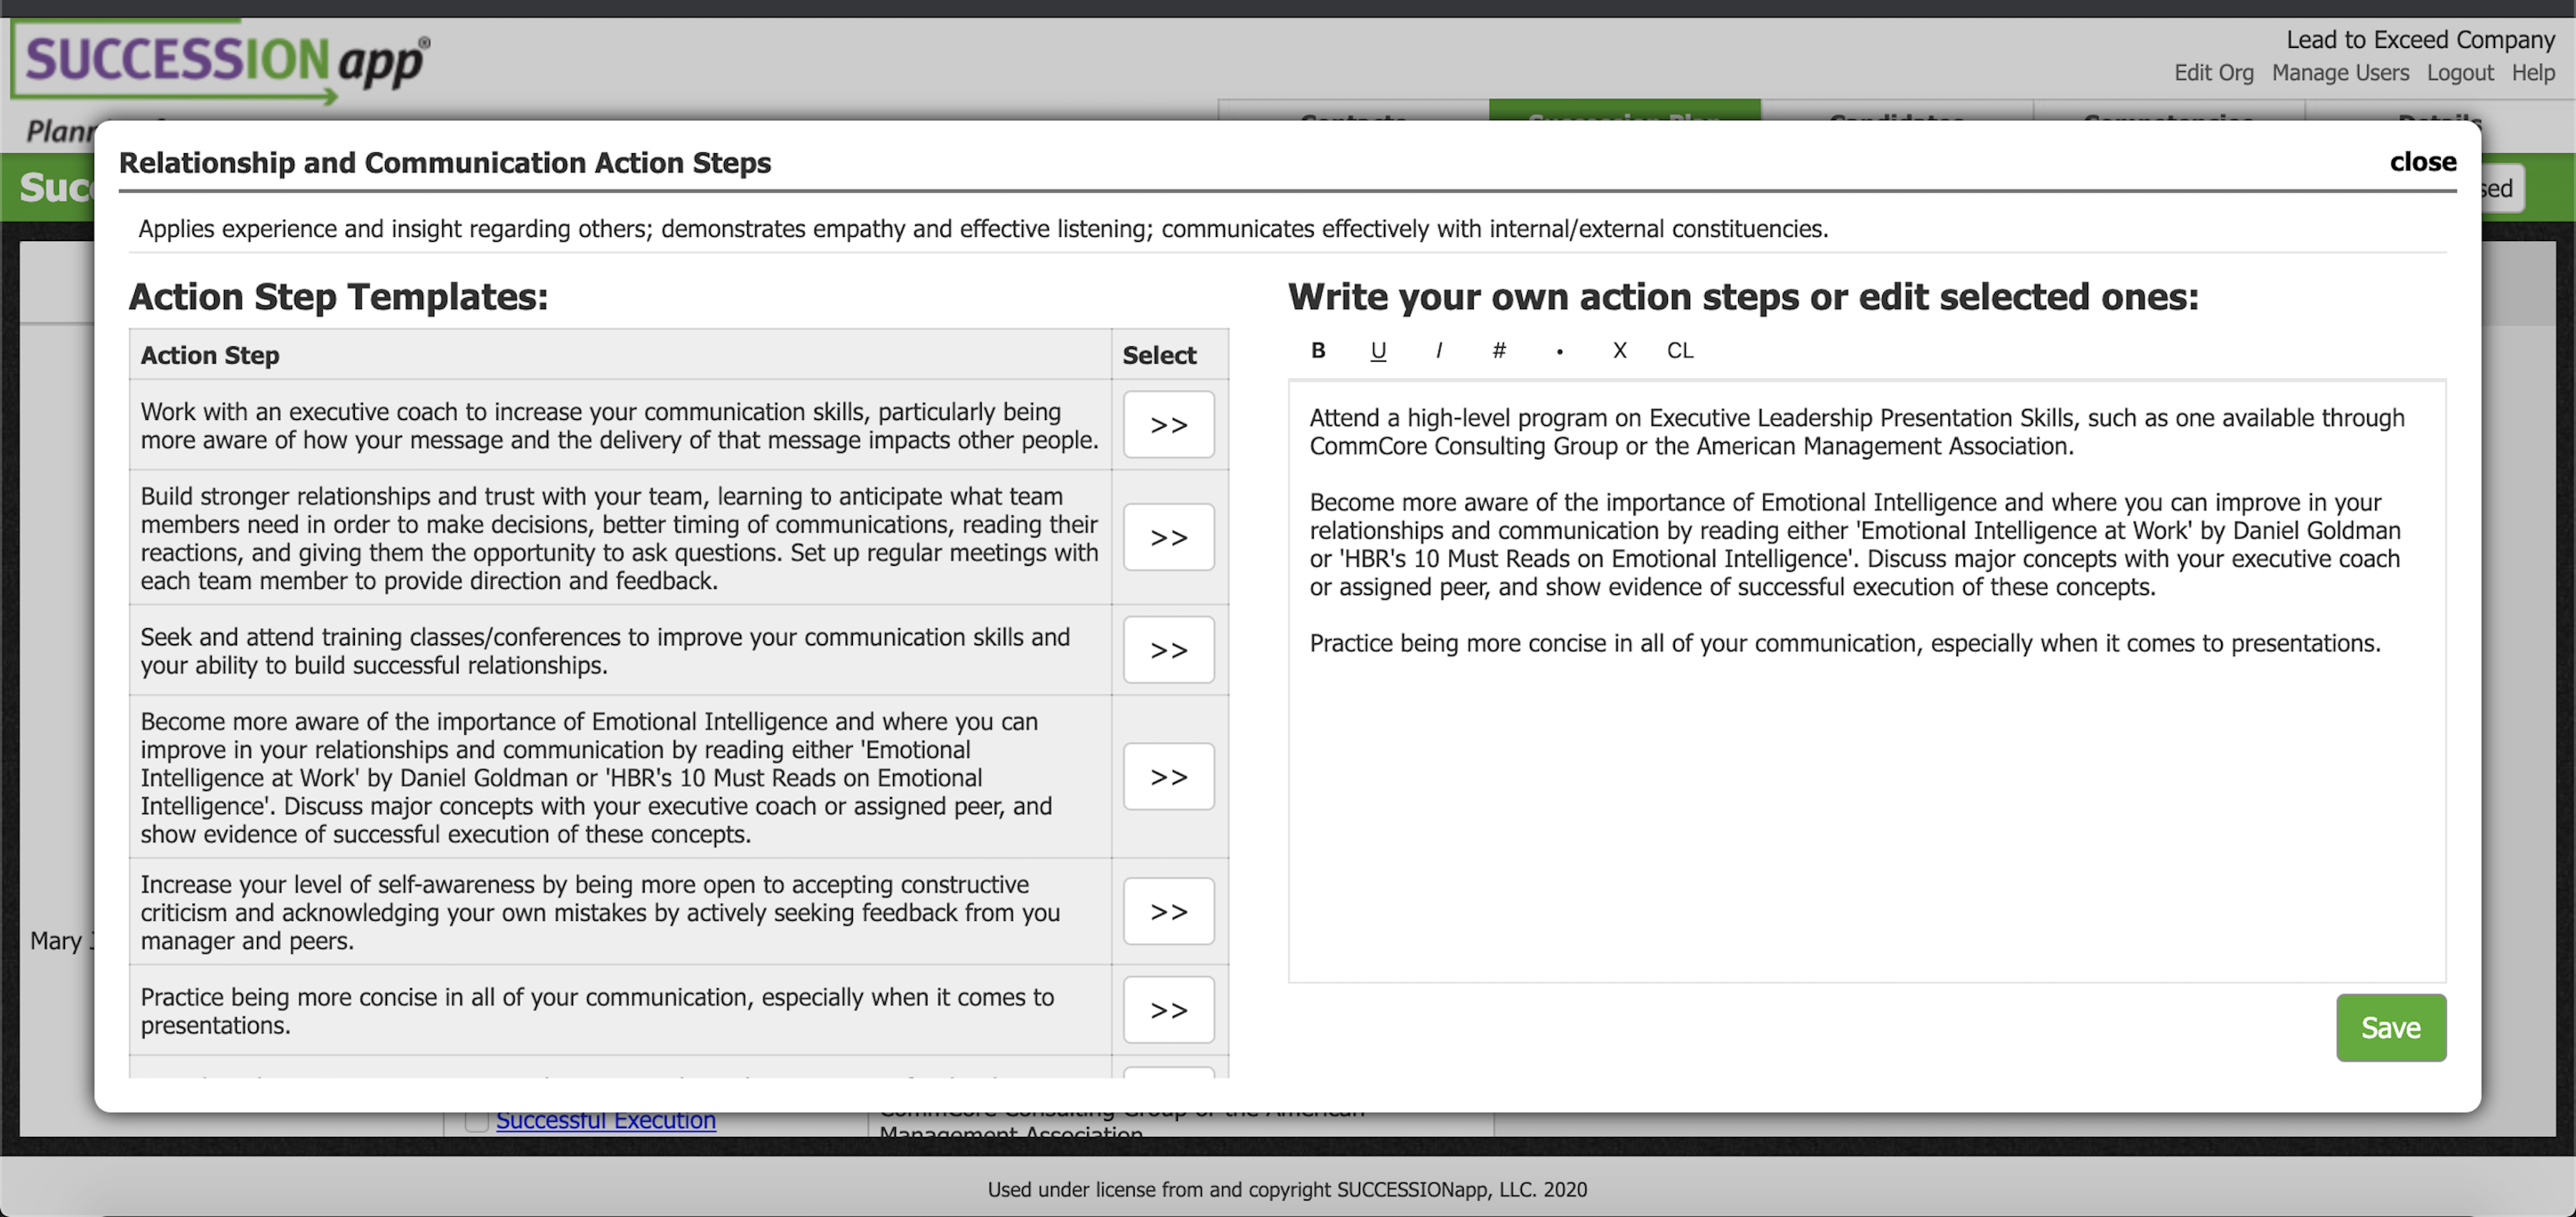Click the 'Become more aware' Emotional Intelligence paragraph in editor
Viewport: 2576px width, 1217px height.
1855,544
